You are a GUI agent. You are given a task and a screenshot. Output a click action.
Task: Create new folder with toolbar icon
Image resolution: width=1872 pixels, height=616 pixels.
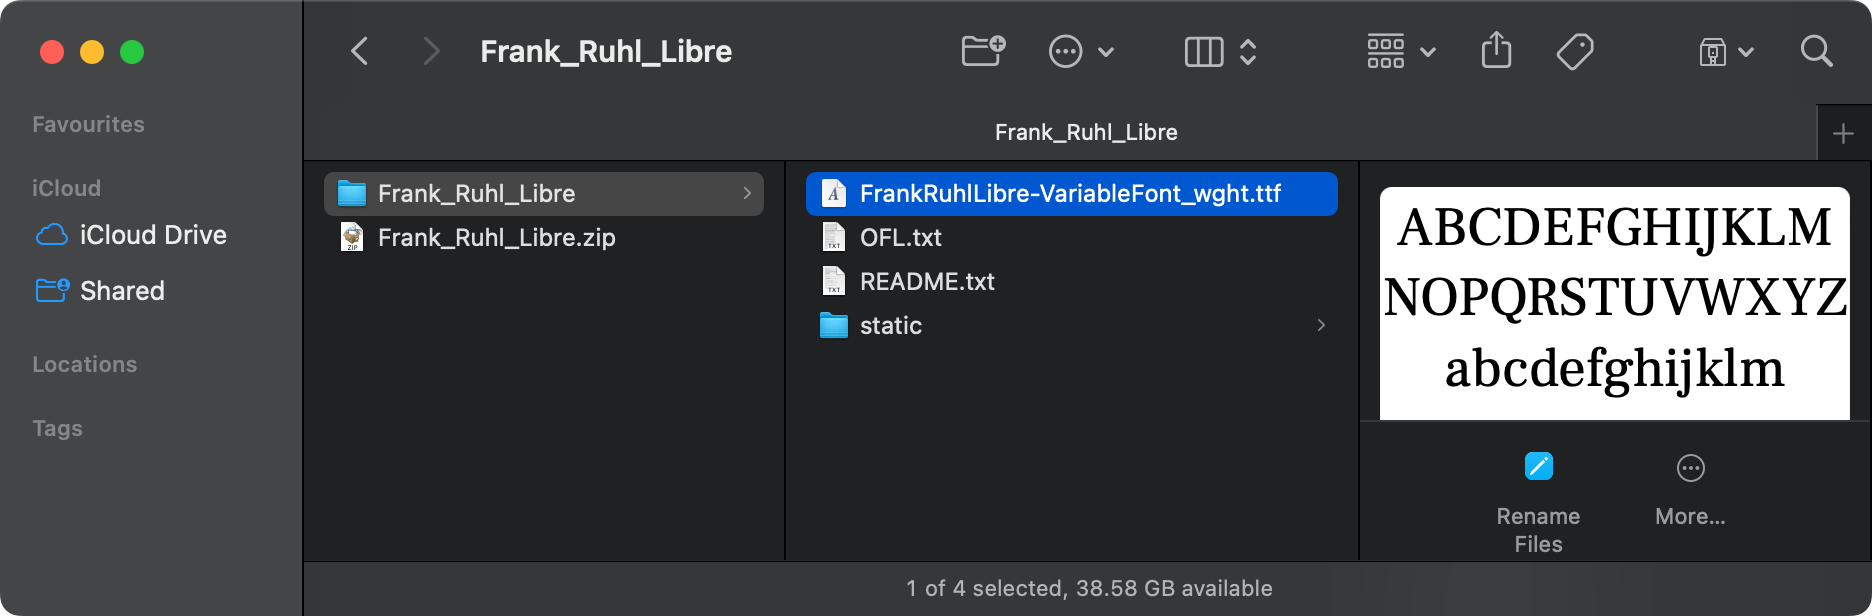click(983, 51)
